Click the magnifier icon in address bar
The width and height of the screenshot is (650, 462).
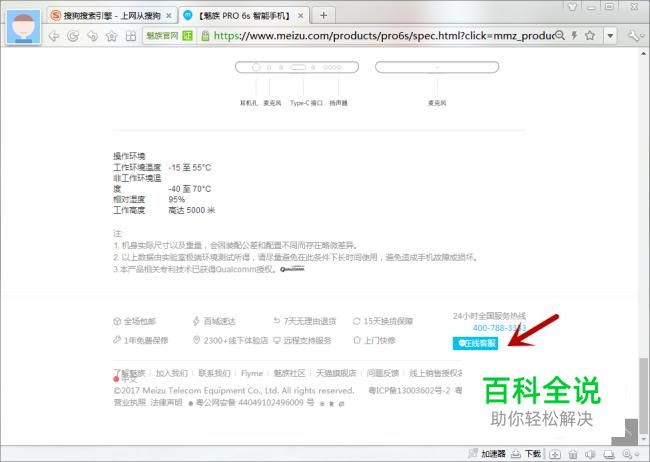[560, 36]
